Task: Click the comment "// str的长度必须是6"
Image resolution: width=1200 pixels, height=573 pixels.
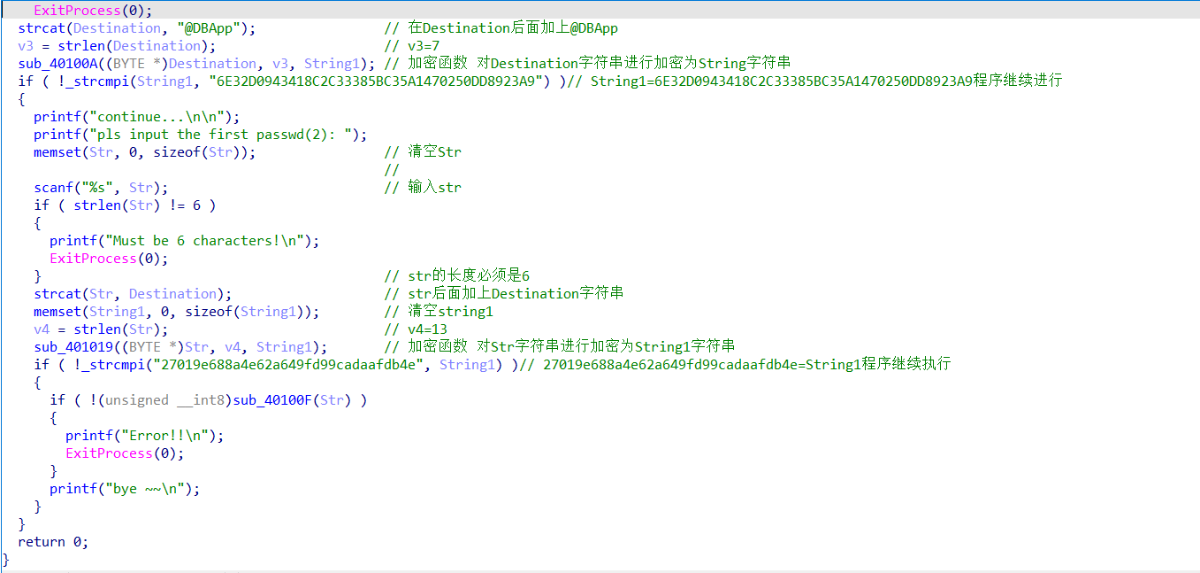Action: (x=457, y=276)
